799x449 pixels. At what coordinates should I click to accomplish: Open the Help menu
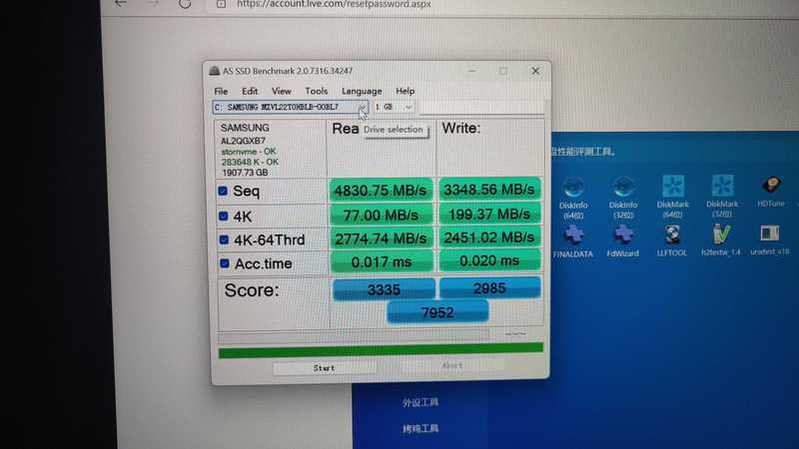[x=405, y=91]
